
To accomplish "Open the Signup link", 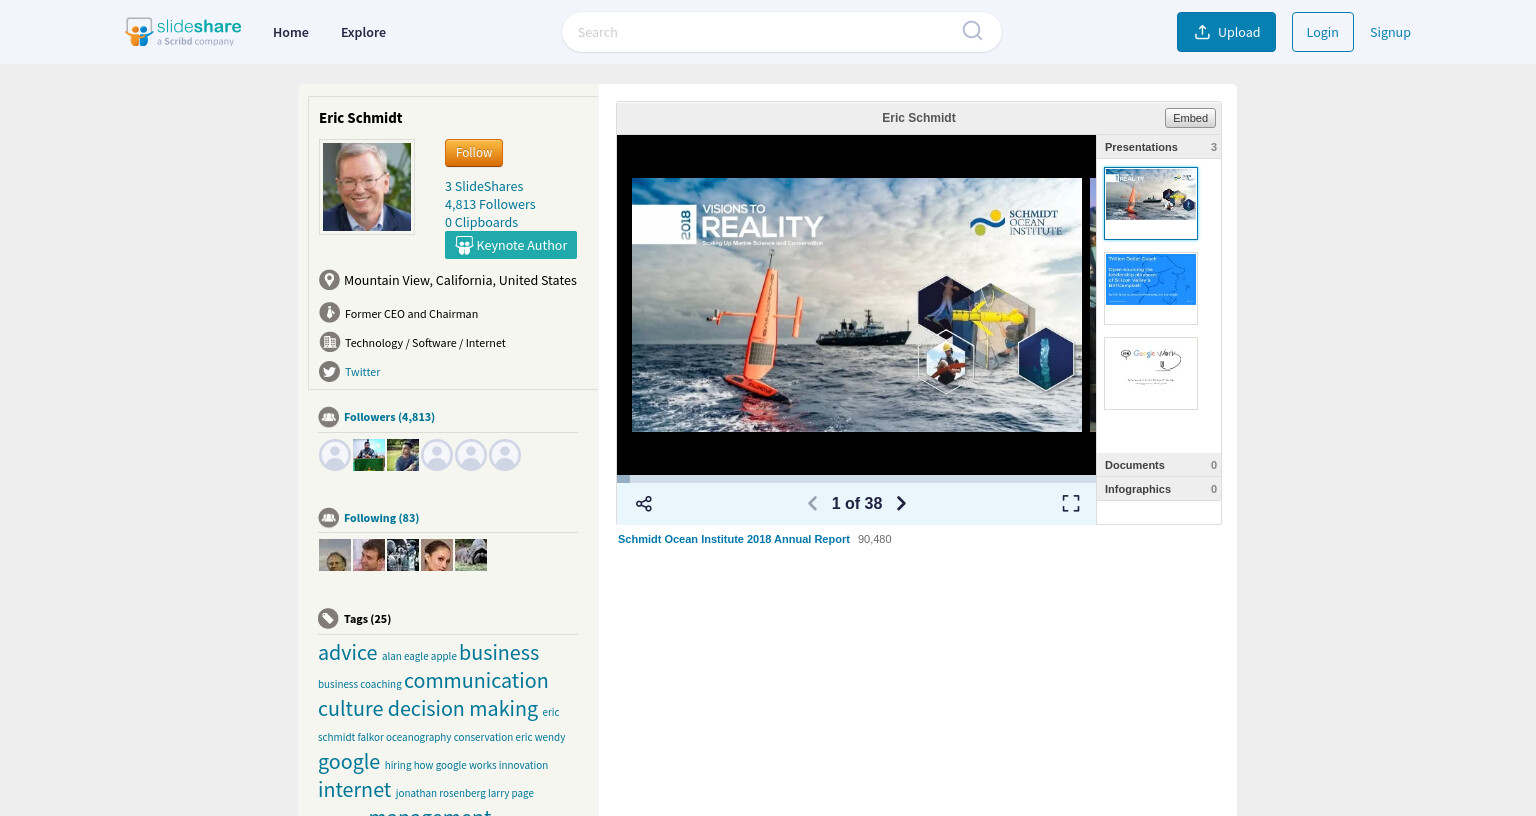I will pos(1390,32).
